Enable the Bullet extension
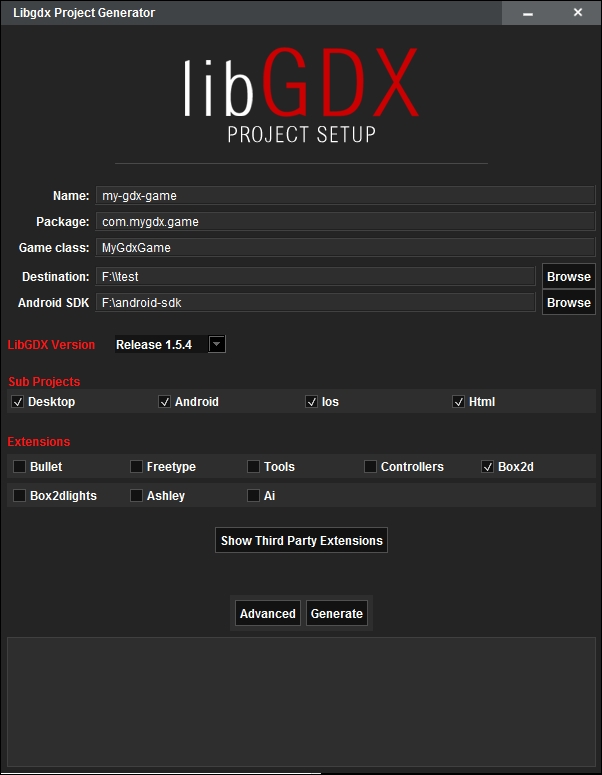The height and width of the screenshot is (775, 602). coord(19,467)
